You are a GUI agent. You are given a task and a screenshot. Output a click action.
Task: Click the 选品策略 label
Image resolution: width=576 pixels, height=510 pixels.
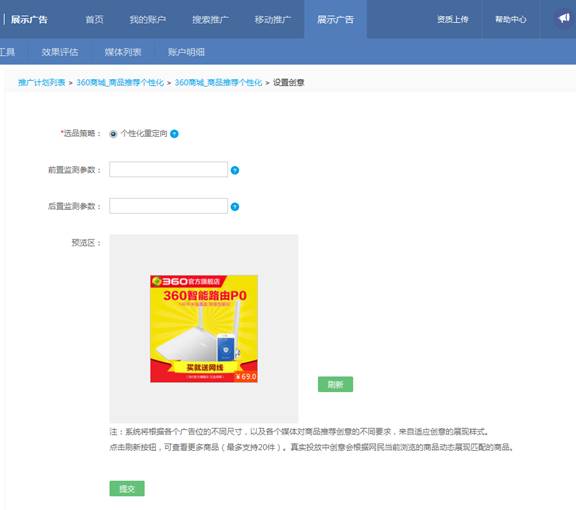81,133
